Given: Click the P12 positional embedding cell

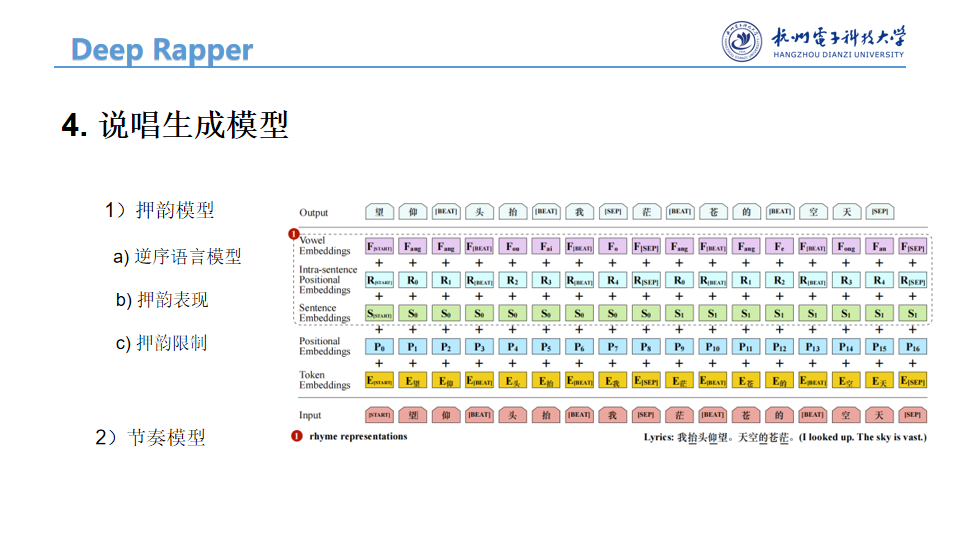Looking at the screenshot, I should tap(779, 347).
